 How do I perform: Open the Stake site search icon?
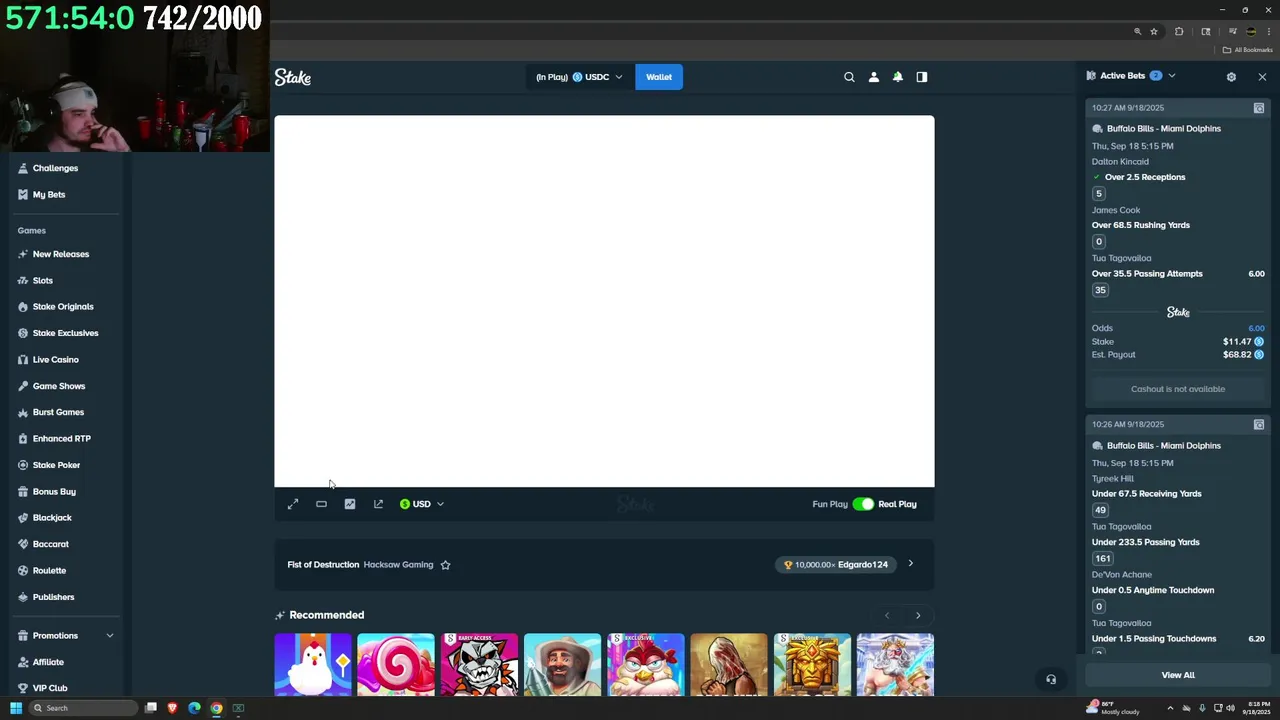click(x=849, y=77)
